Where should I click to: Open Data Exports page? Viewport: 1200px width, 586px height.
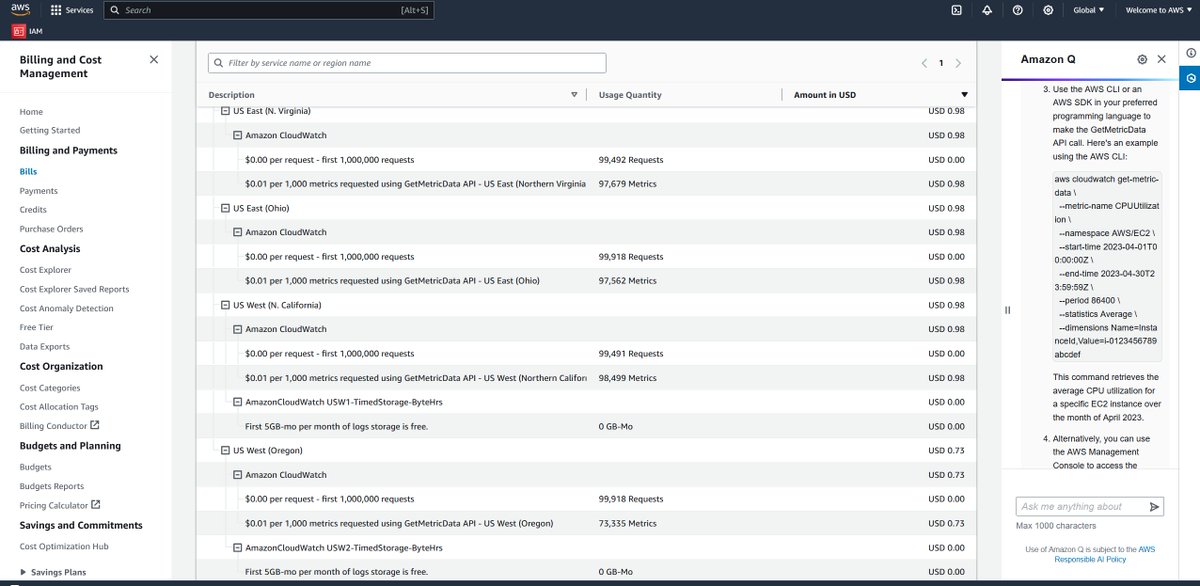[45, 347]
